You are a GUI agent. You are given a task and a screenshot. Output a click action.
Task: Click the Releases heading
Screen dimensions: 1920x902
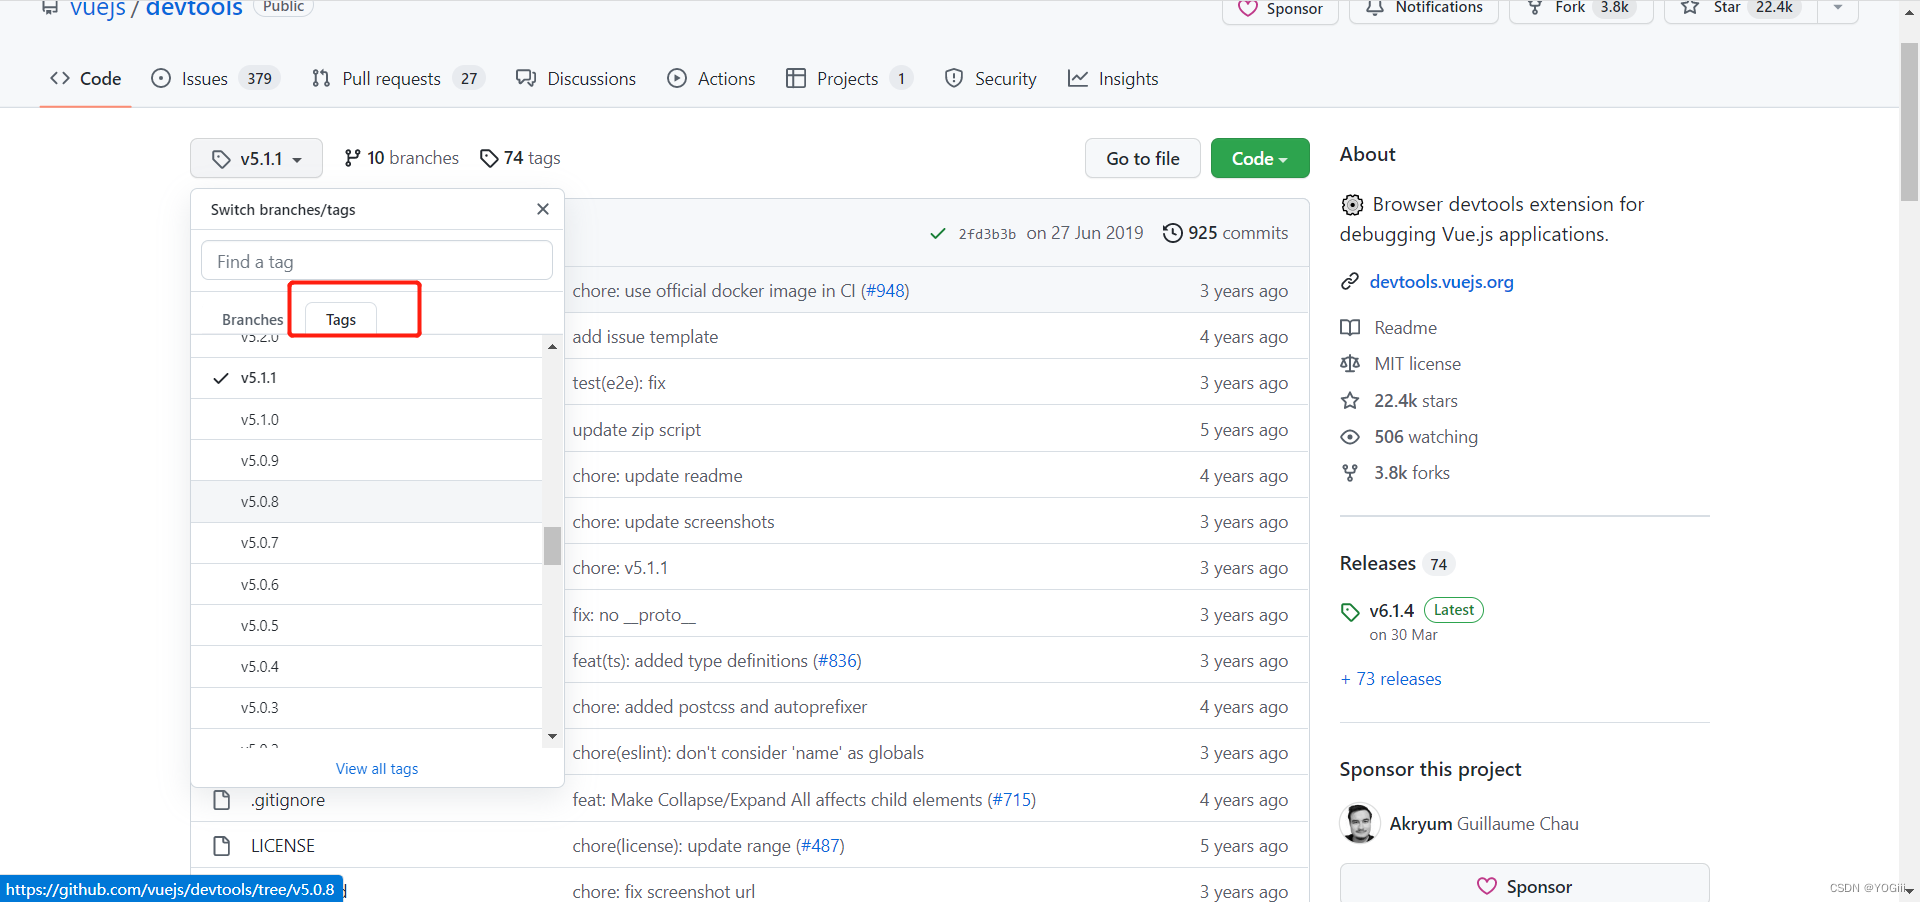pos(1377,563)
